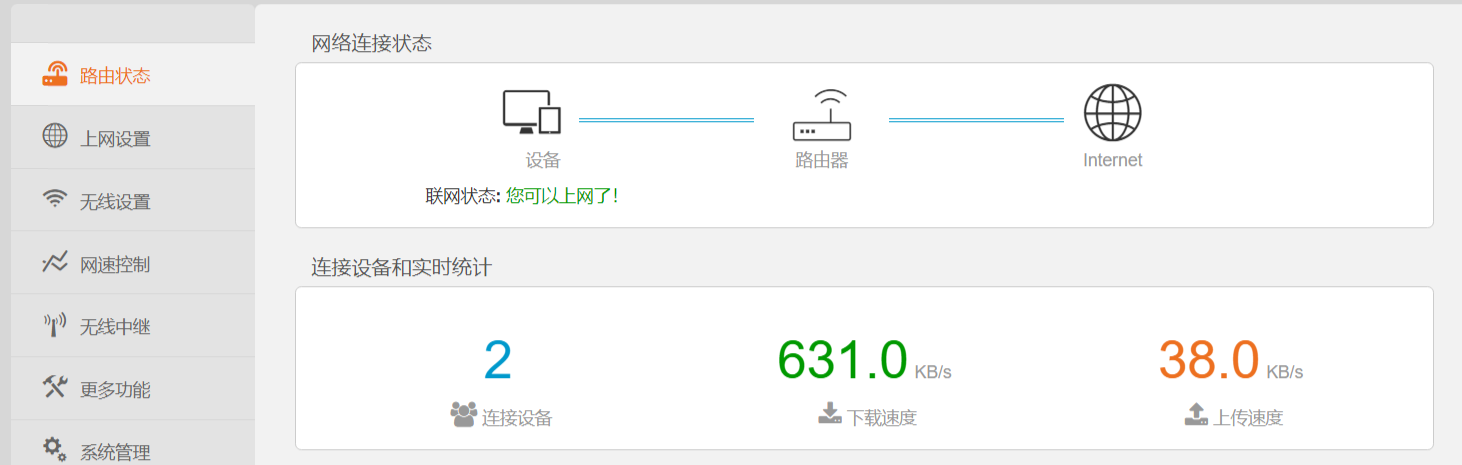Click the line between 路由器 and Internet
Image resolution: width=1462 pixels, height=465 pixels.
[x=976, y=120]
